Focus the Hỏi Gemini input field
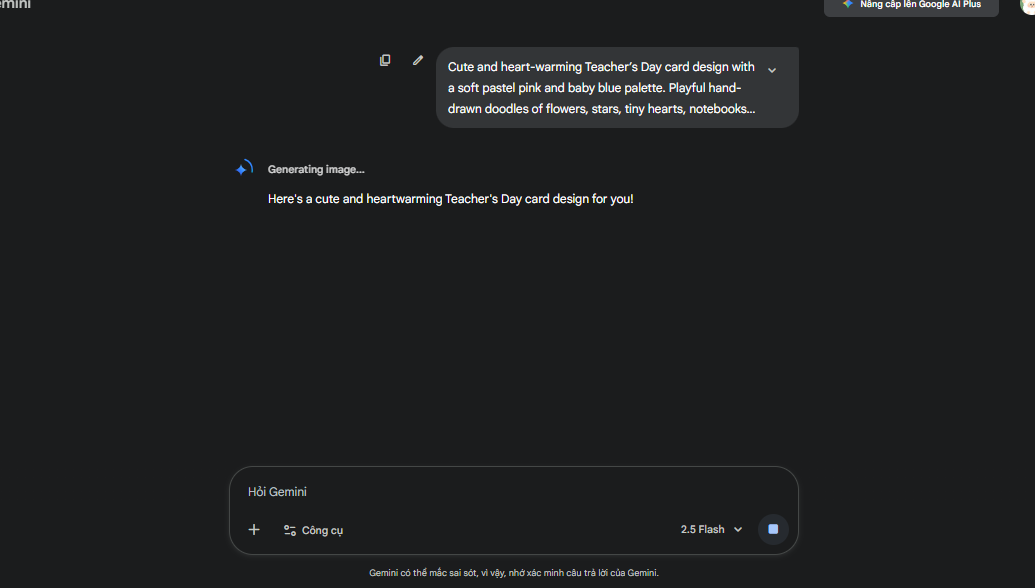This screenshot has height=588, width=1035. (500, 492)
